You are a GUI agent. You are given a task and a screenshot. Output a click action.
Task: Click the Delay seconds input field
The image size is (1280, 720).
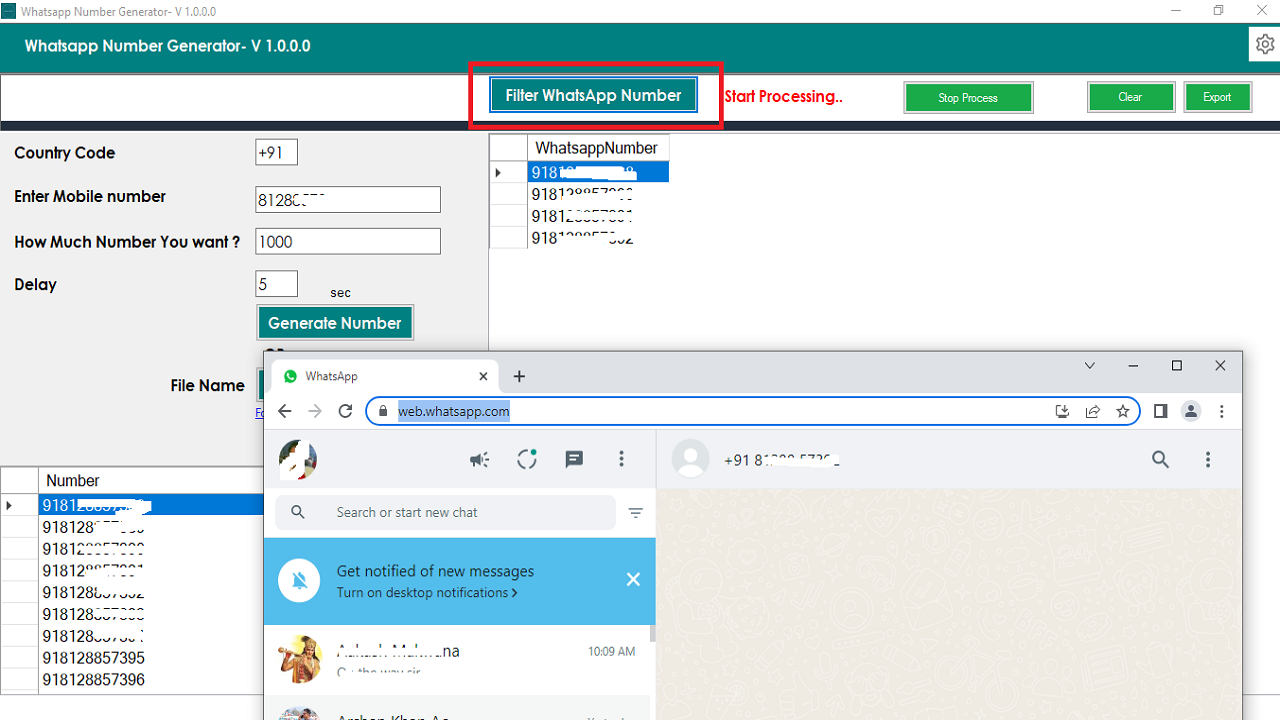(x=276, y=283)
